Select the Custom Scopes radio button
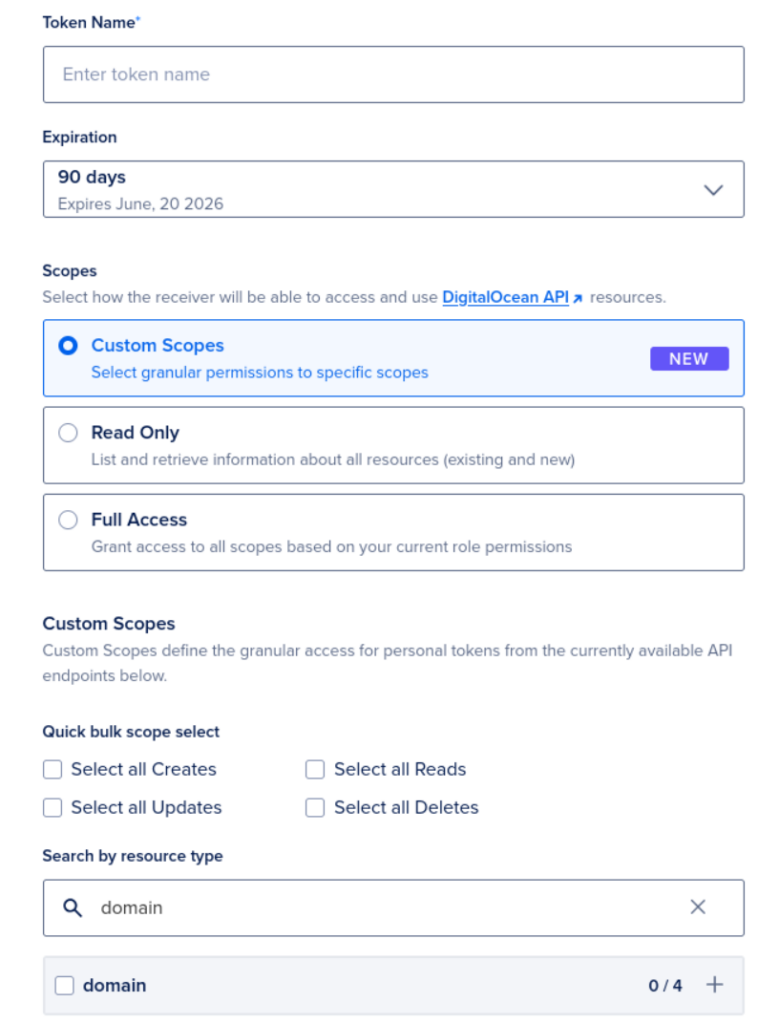The image size is (779, 1024). point(68,346)
